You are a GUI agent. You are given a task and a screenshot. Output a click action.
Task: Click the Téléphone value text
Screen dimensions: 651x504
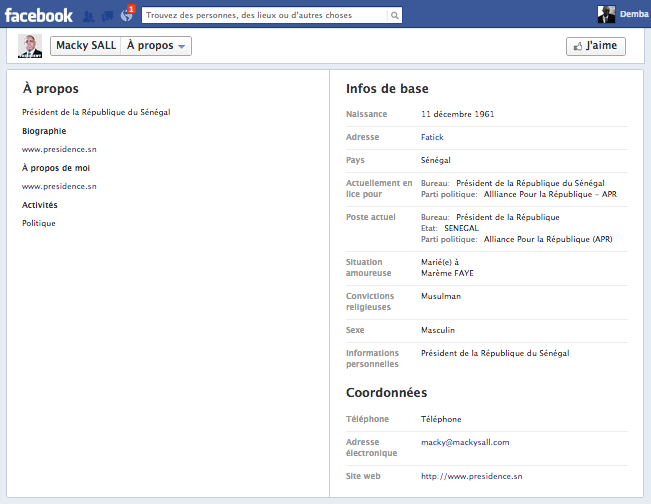(x=441, y=419)
